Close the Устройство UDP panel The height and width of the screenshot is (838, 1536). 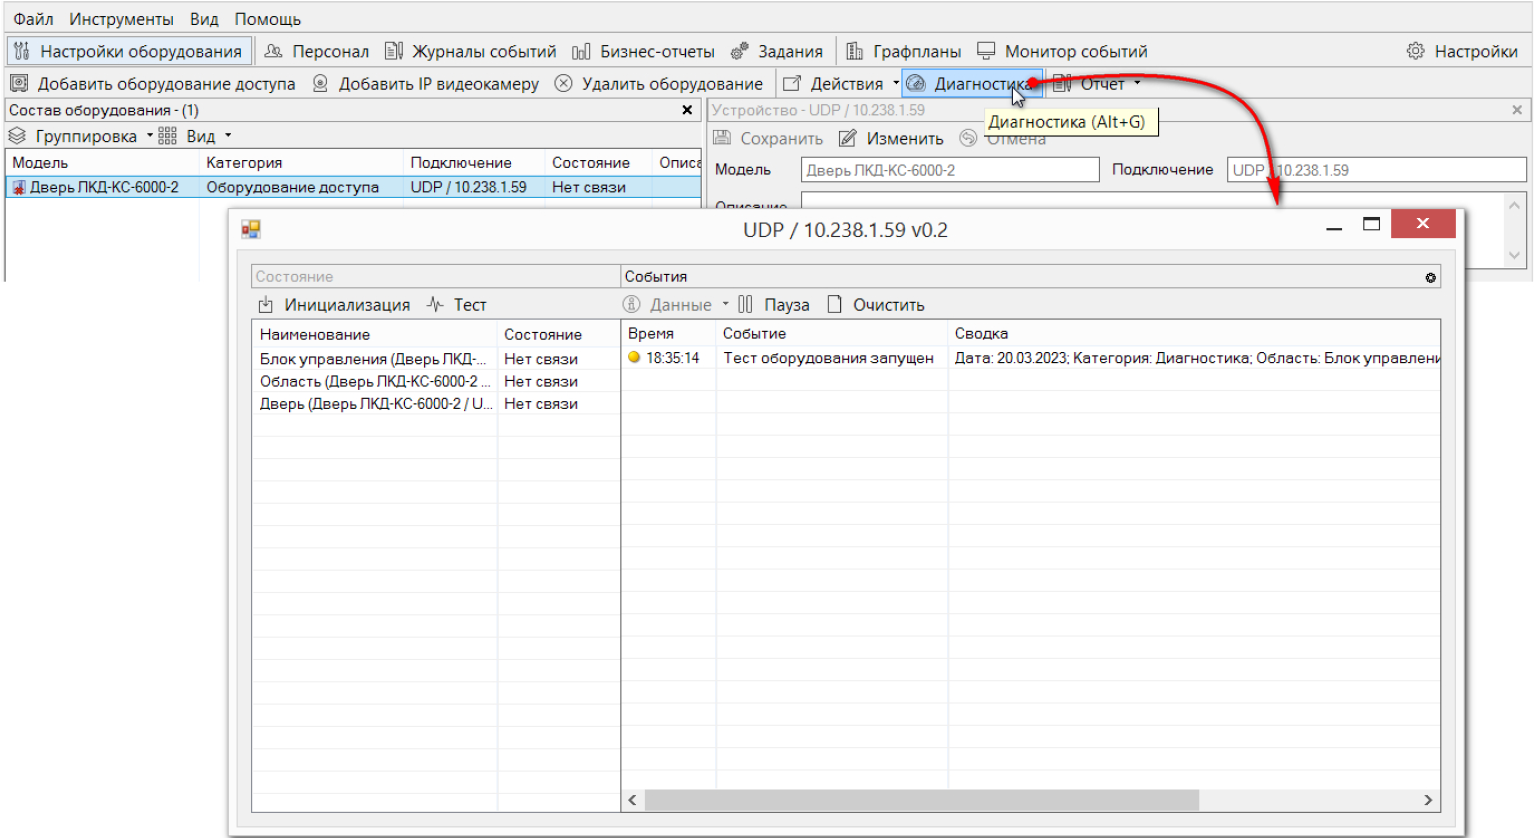(1517, 110)
